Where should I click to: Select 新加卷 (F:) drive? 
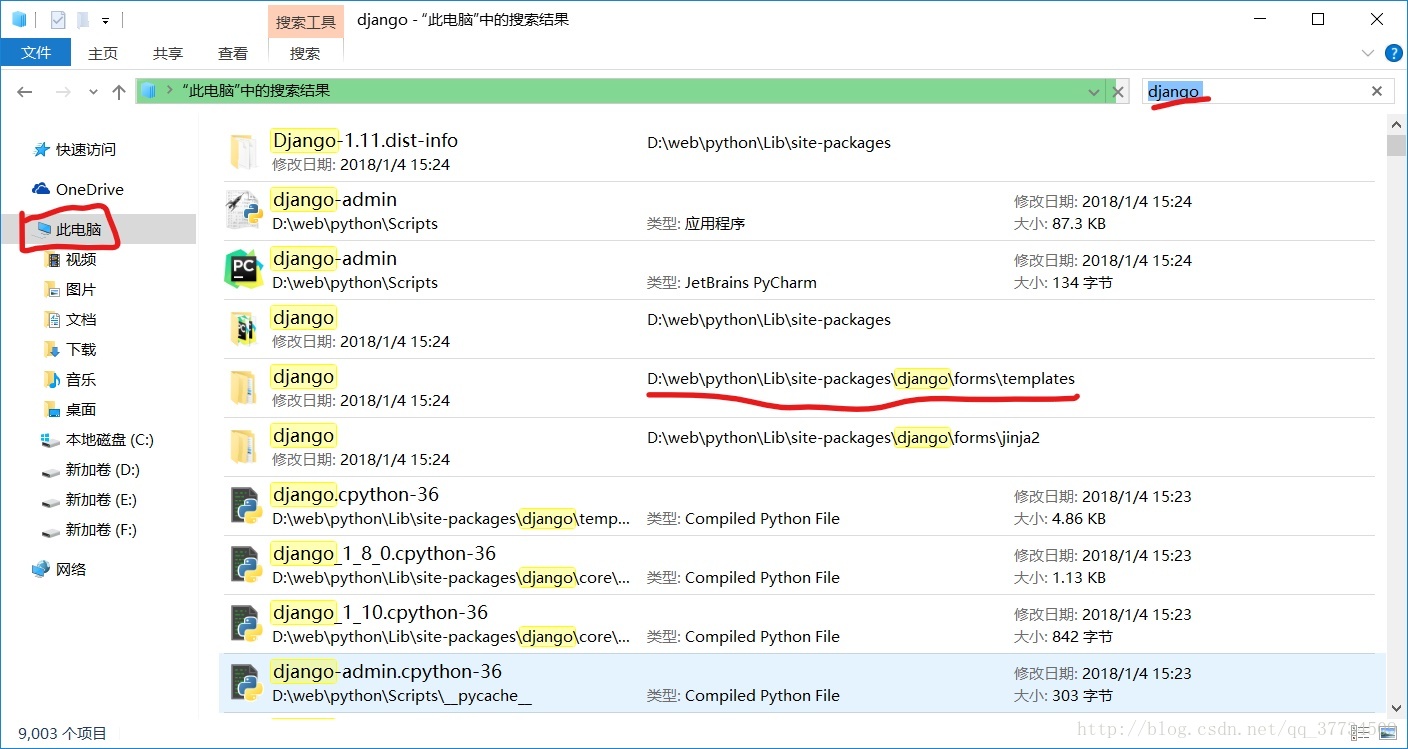pos(101,530)
